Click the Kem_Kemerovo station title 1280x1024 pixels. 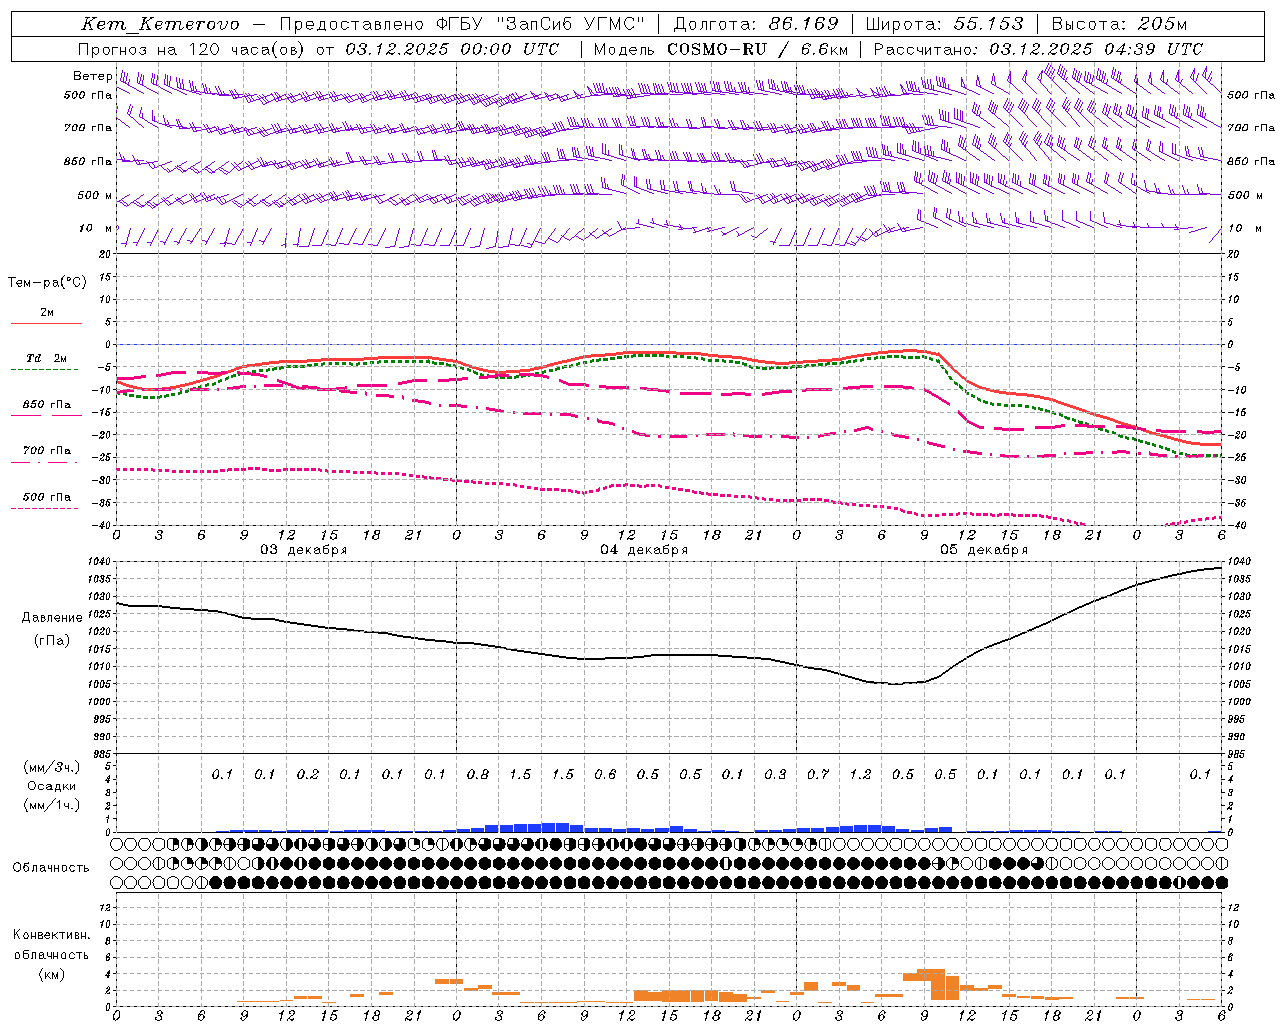coord(160,25)
